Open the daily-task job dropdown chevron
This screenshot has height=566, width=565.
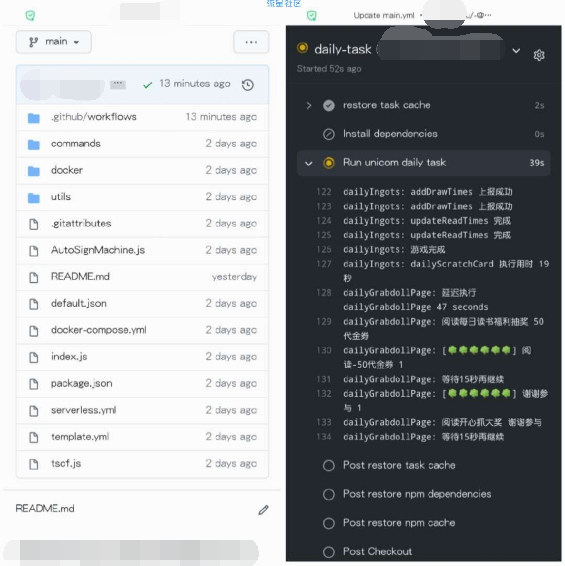[516, 51]
